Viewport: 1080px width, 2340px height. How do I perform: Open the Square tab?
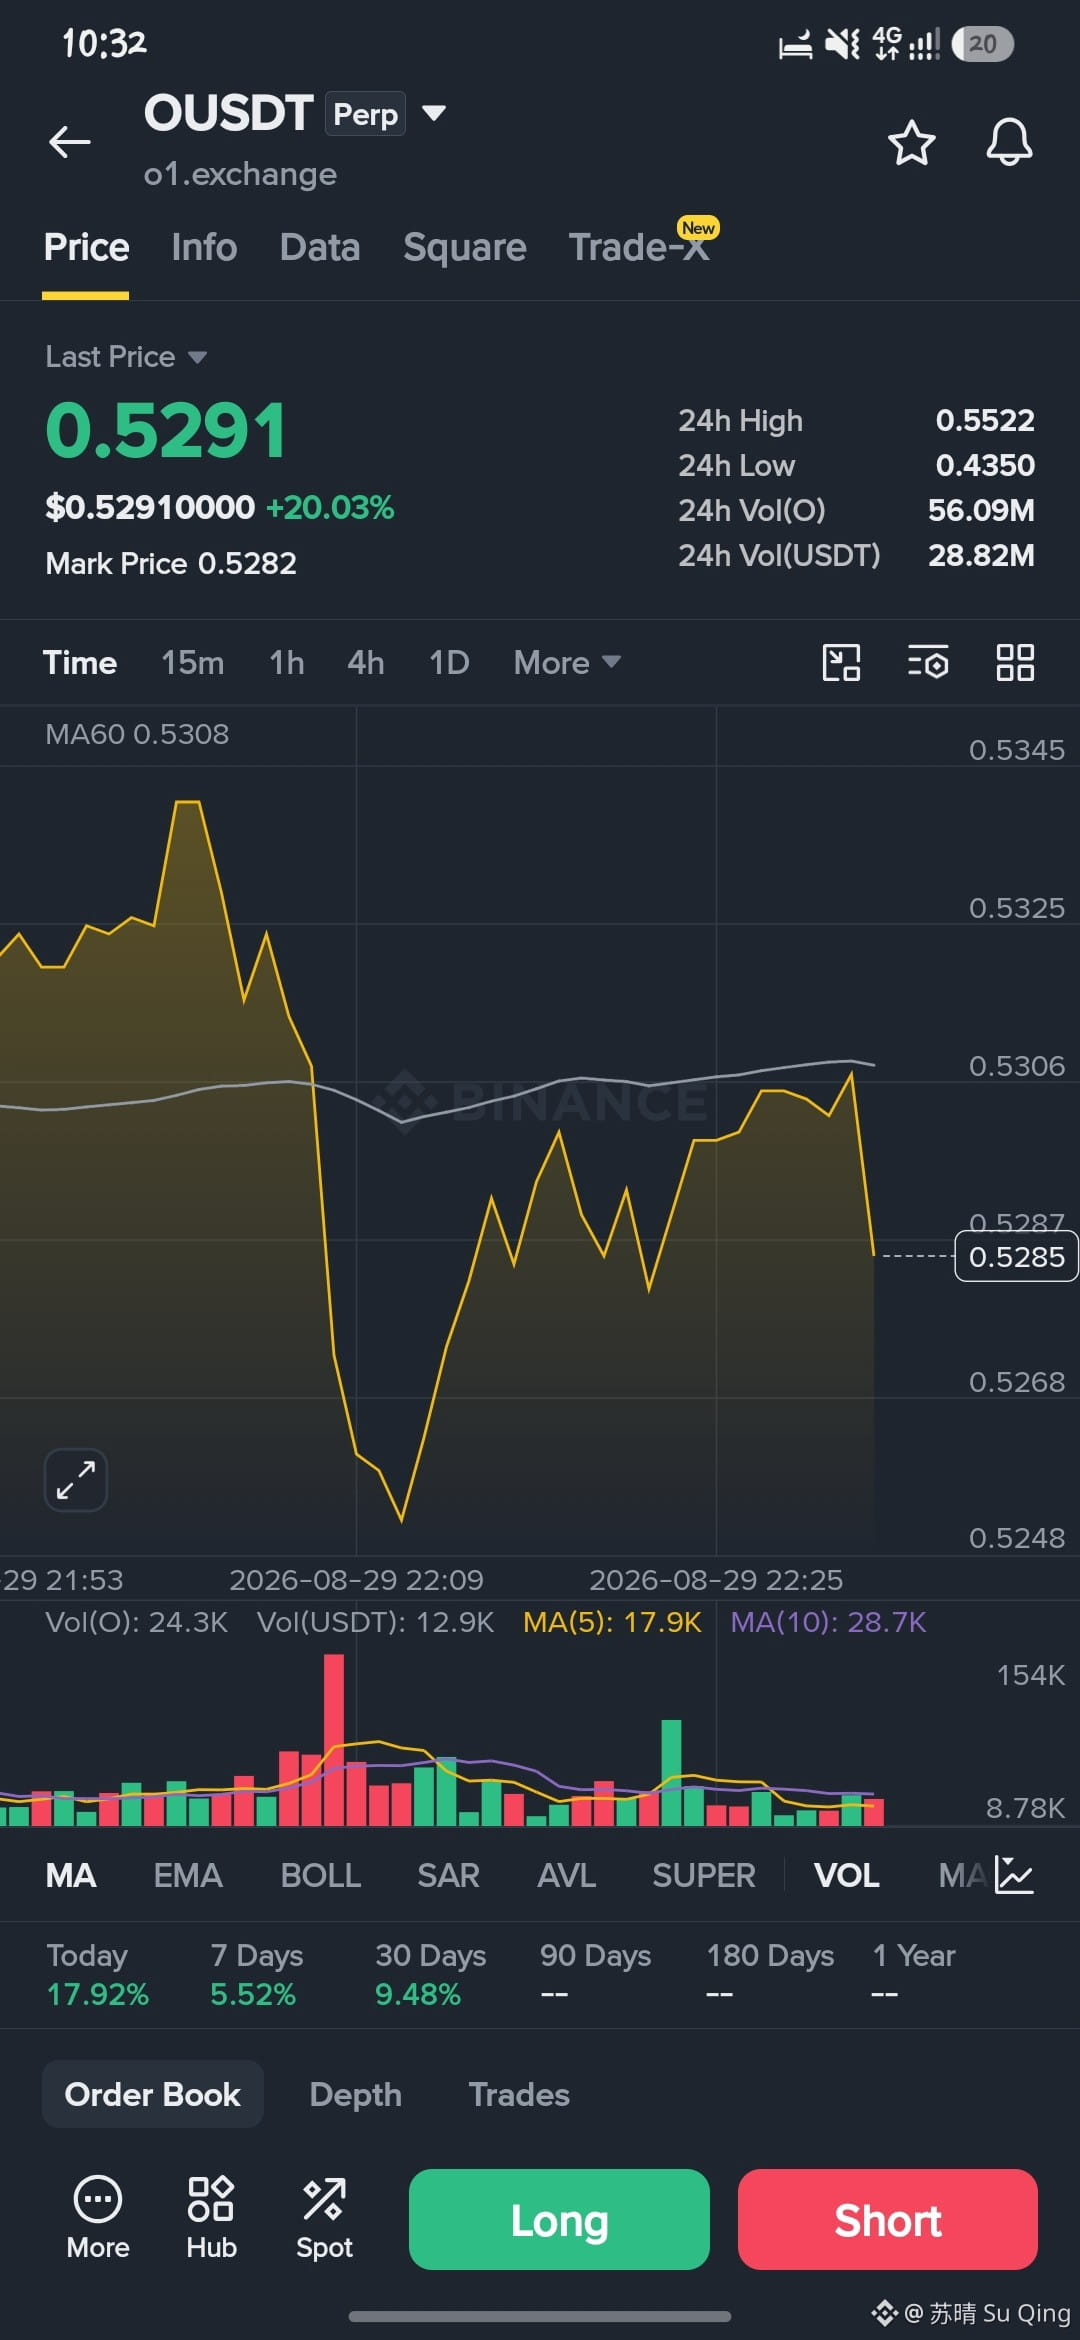tap(465, 247)
